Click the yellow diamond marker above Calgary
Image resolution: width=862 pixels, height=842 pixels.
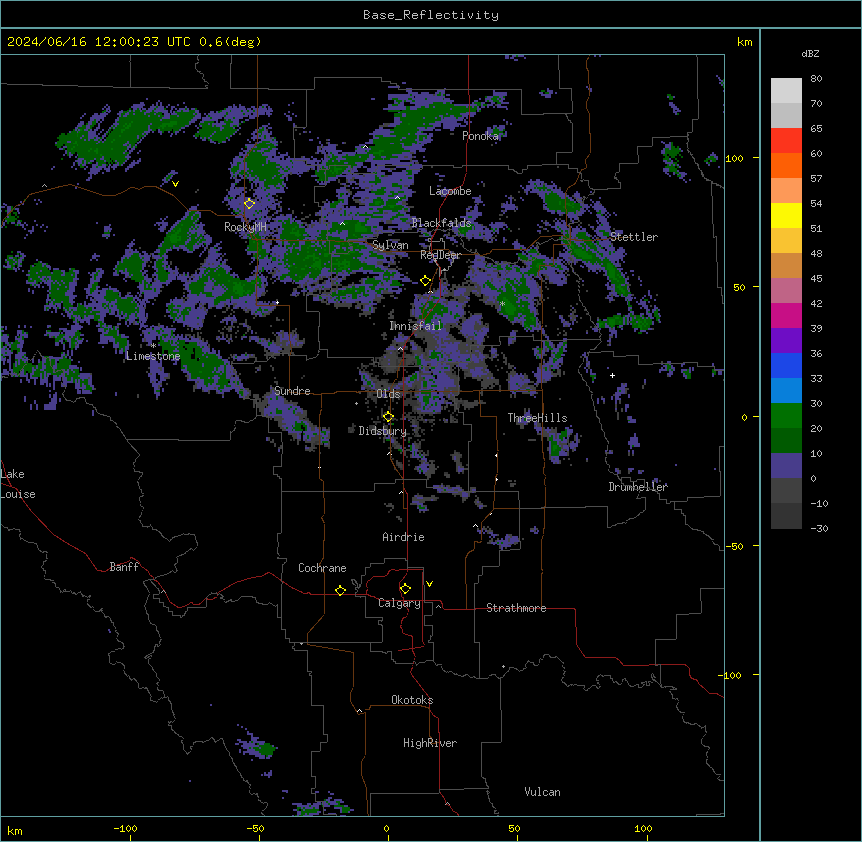click(405, 589)
